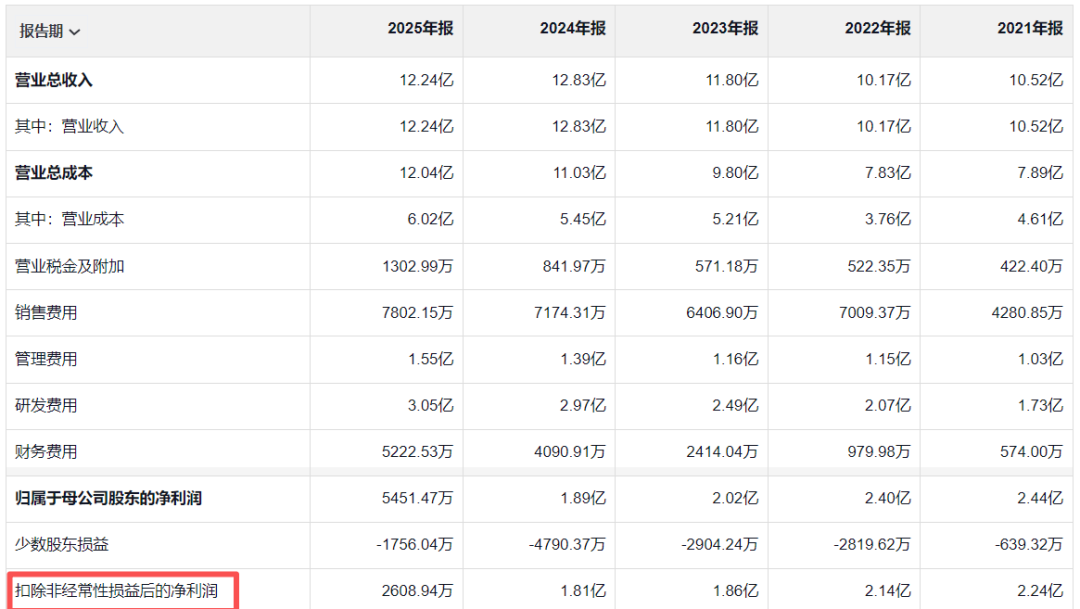This screenshot has height=609, width=1080.
Task: Select the 2608.94万 value in the last row
Action: (x=414, y=591)
